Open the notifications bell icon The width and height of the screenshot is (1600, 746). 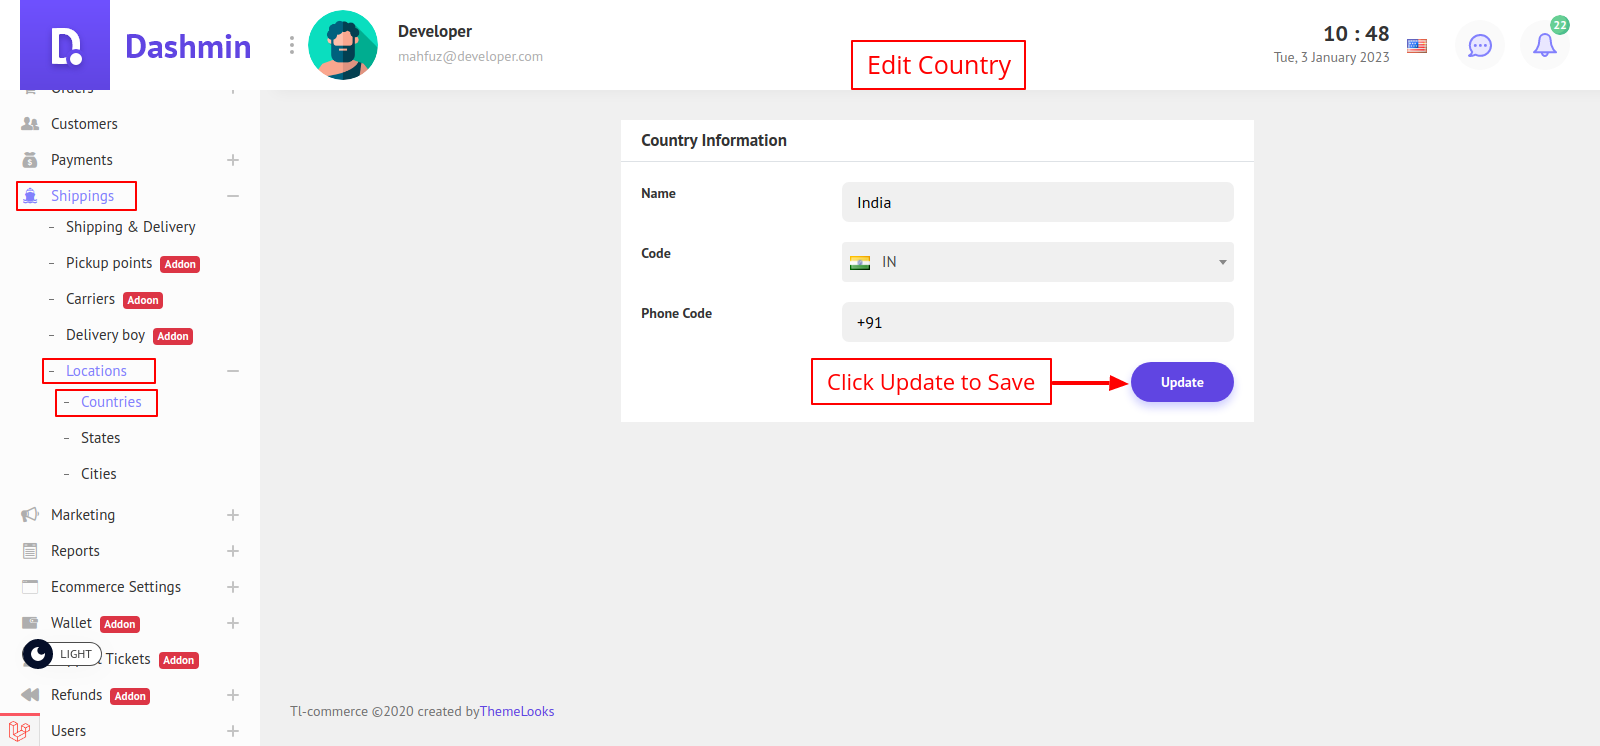pos(1544,46)
